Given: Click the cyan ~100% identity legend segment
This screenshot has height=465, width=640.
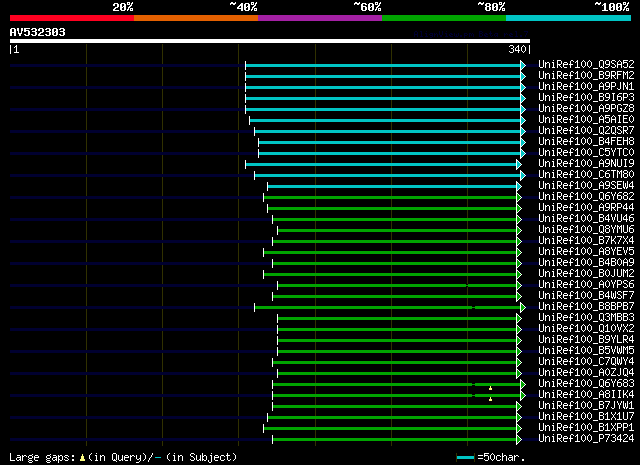Looking at the screenshot, I should coord(569,18).
